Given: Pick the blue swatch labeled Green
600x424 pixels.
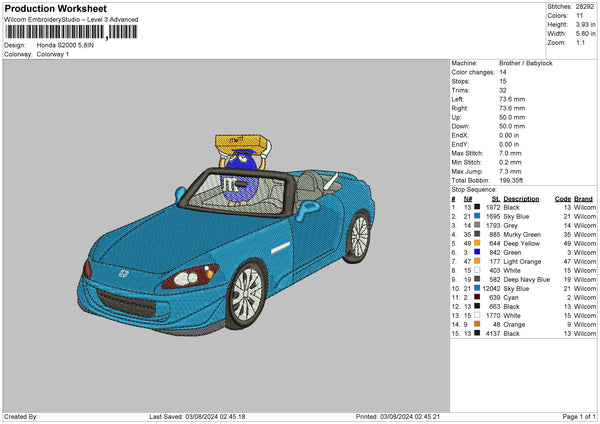Looking at the screenshot, I should [x=477, y=252].
